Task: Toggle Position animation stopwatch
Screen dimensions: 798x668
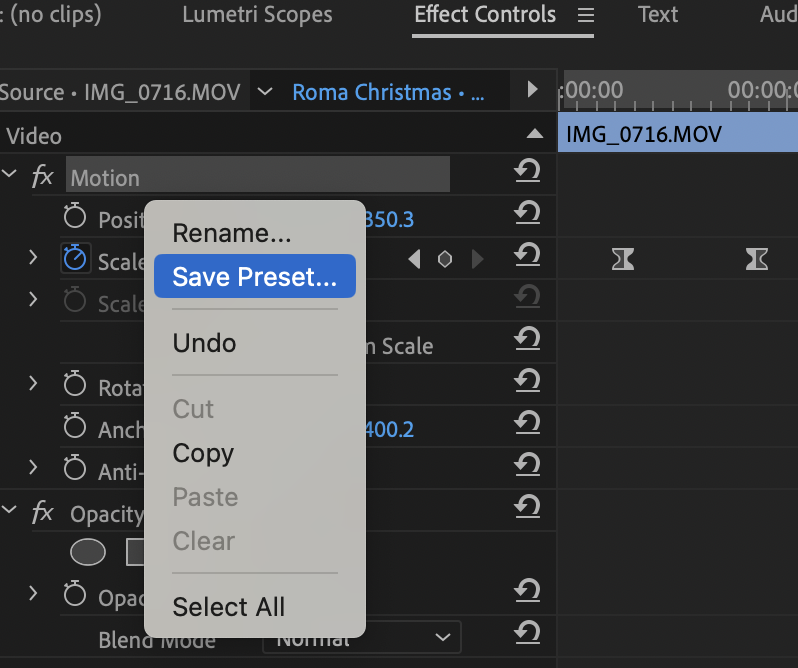Action: [75, 216]
